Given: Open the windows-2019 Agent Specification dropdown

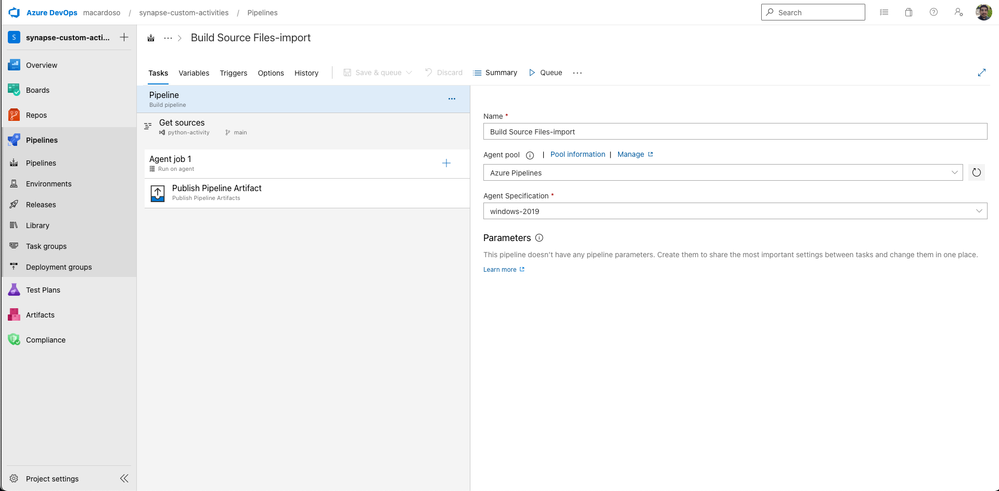Looking at the screenshot, I should tap(735, 211).
